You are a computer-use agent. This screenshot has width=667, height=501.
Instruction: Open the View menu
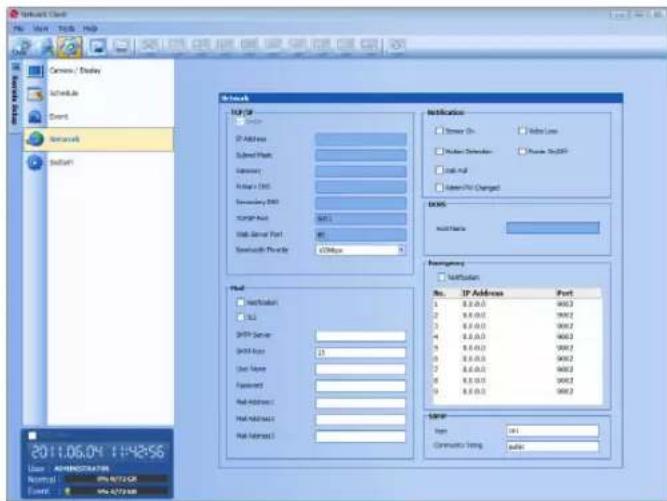40,28
